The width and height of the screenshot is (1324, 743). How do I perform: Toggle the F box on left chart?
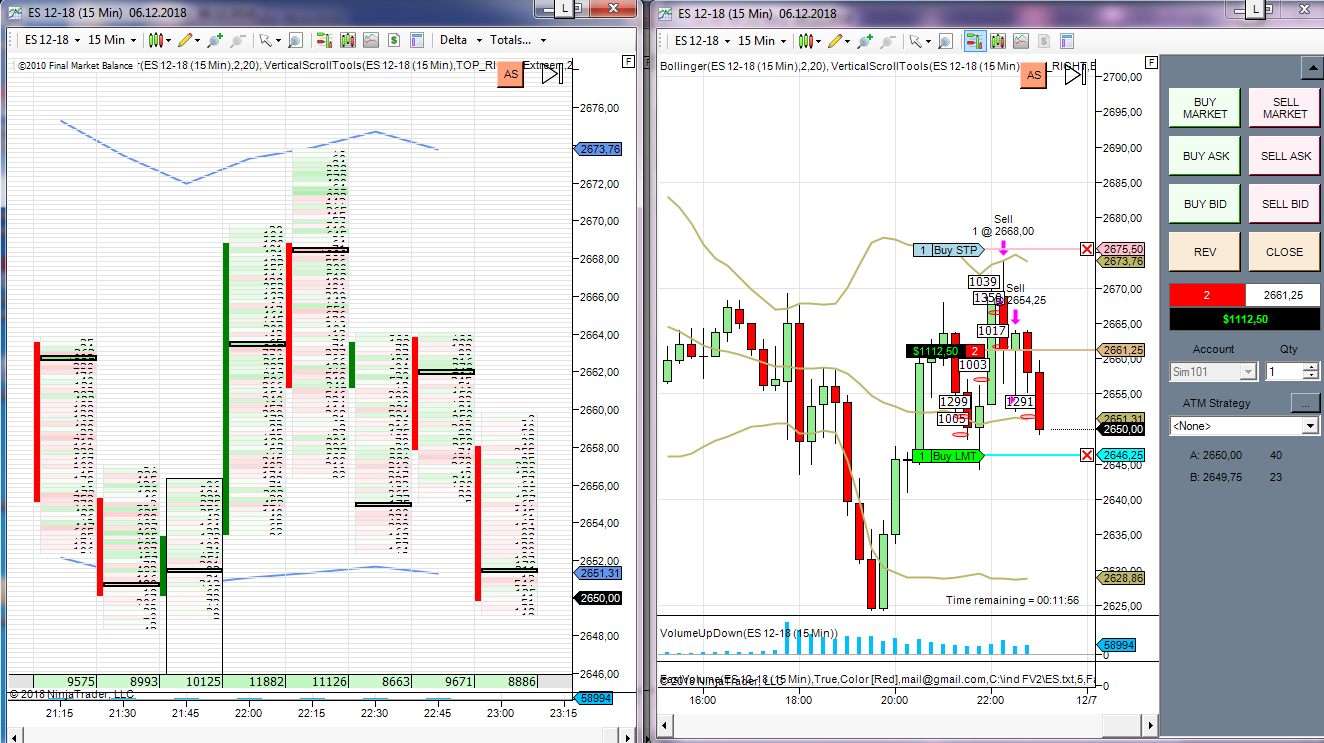(x=627, y=61)
